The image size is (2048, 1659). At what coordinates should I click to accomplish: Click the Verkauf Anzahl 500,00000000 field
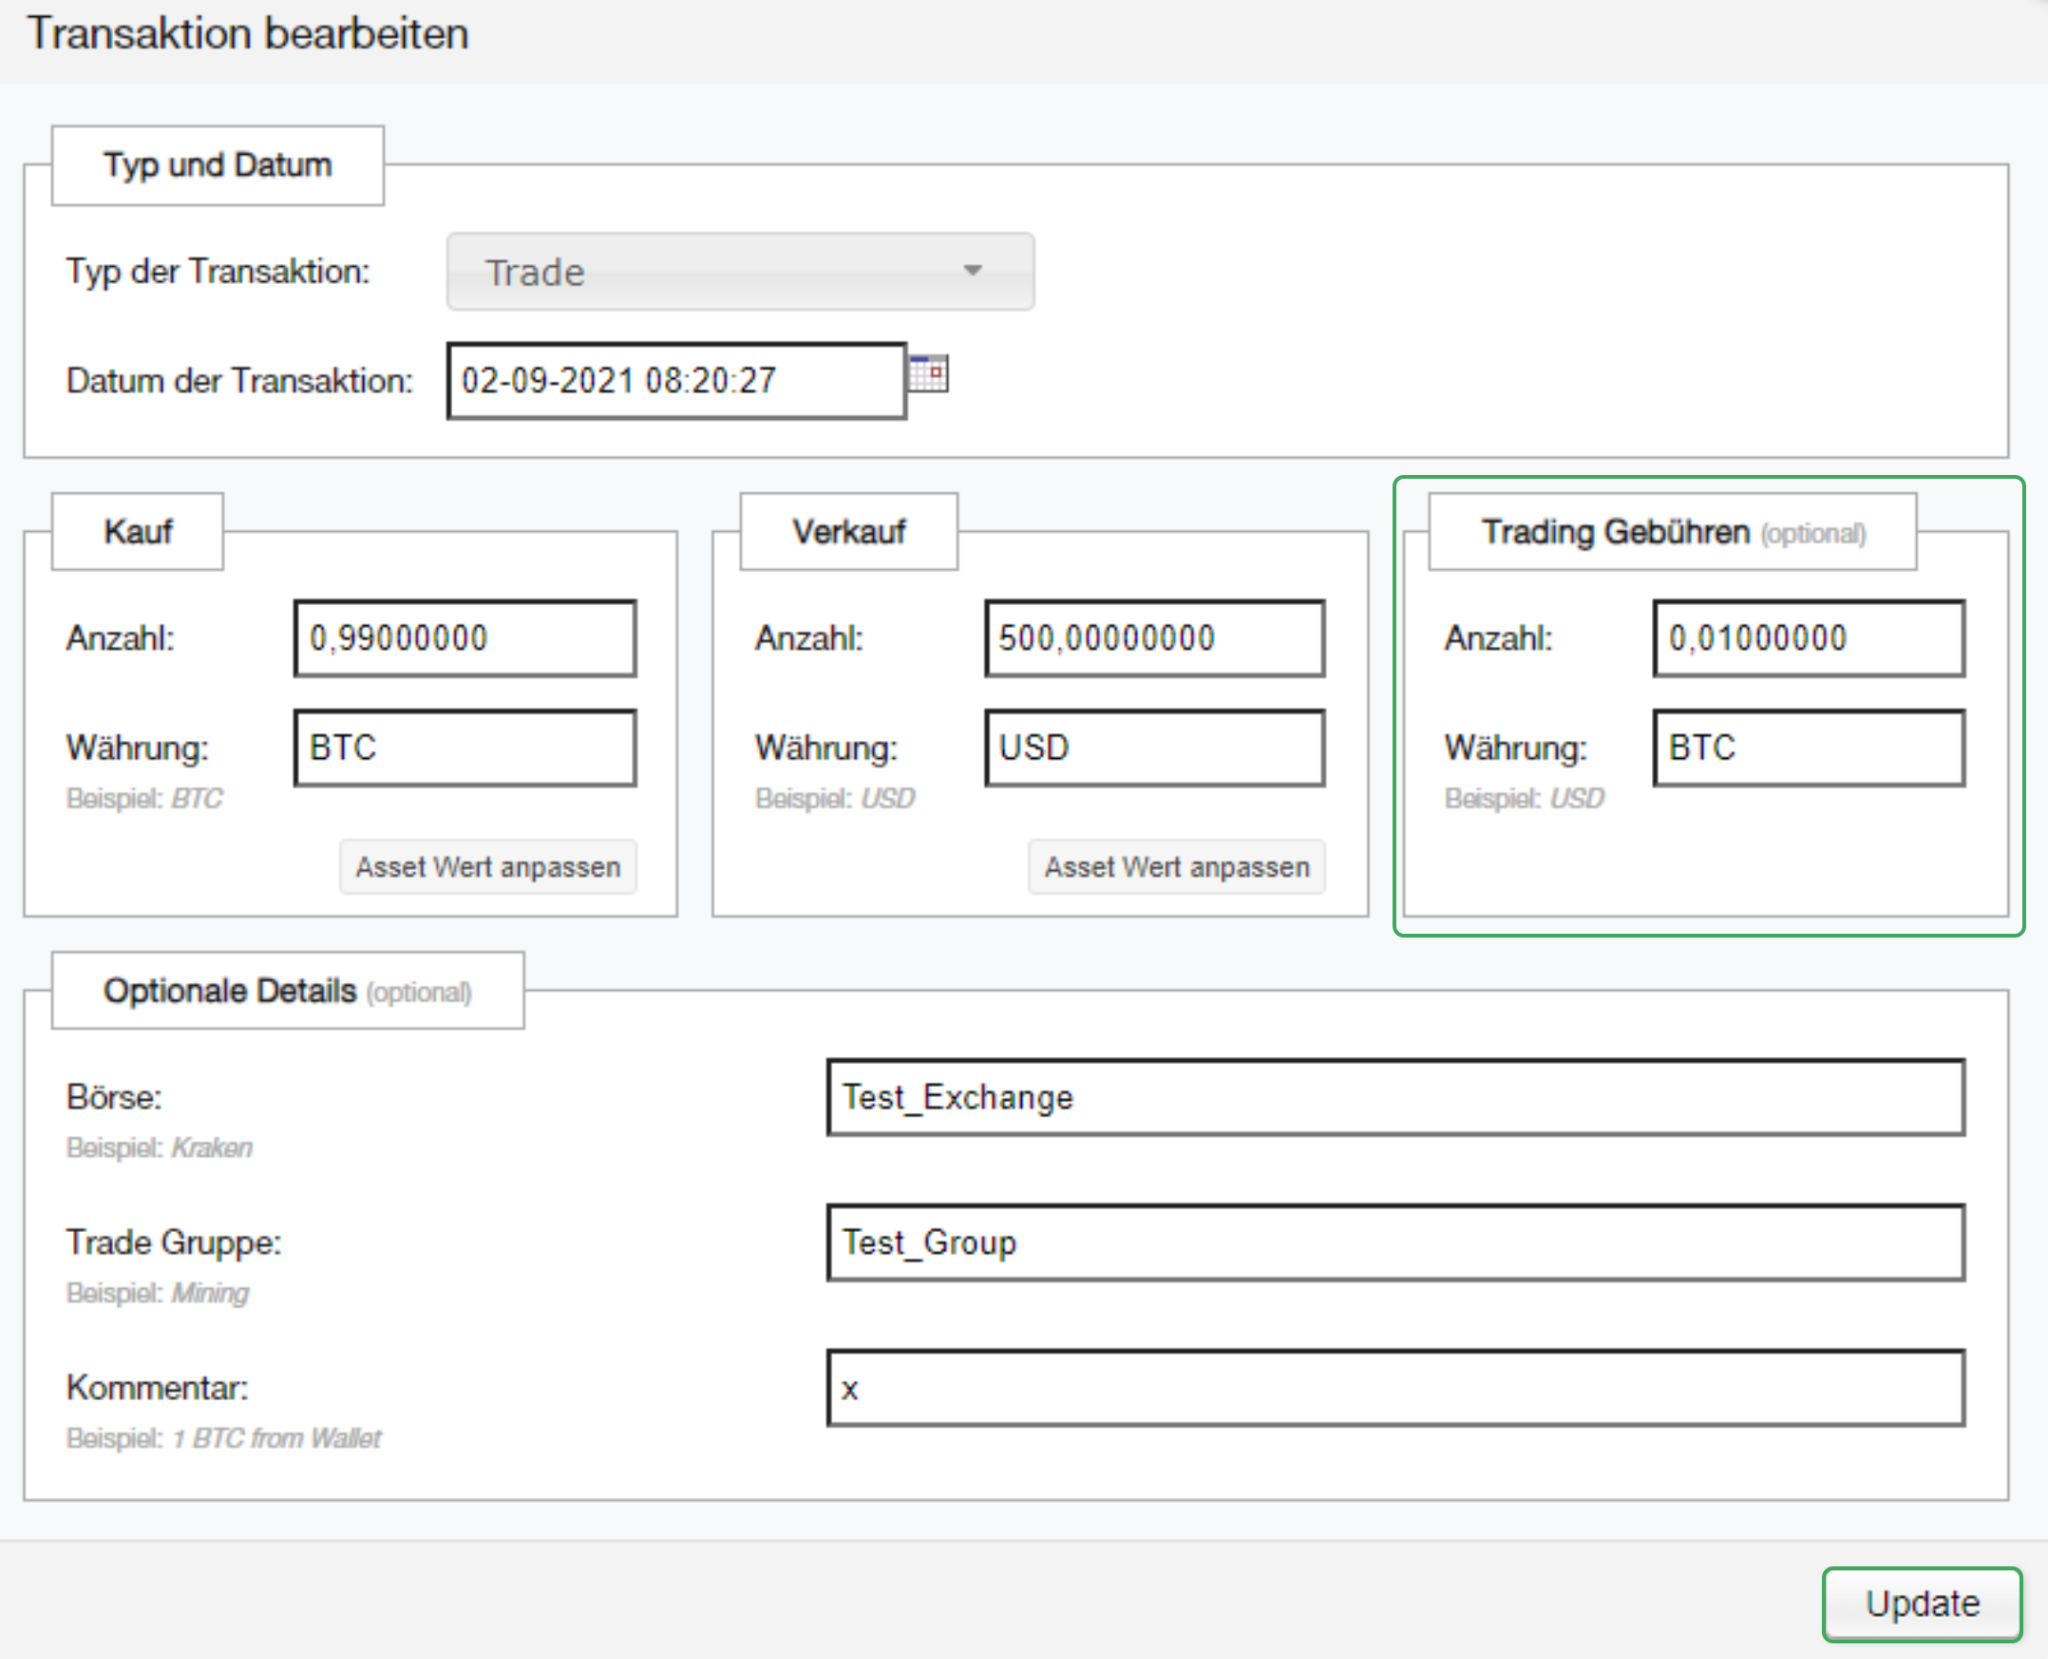tap(1154, 638)
